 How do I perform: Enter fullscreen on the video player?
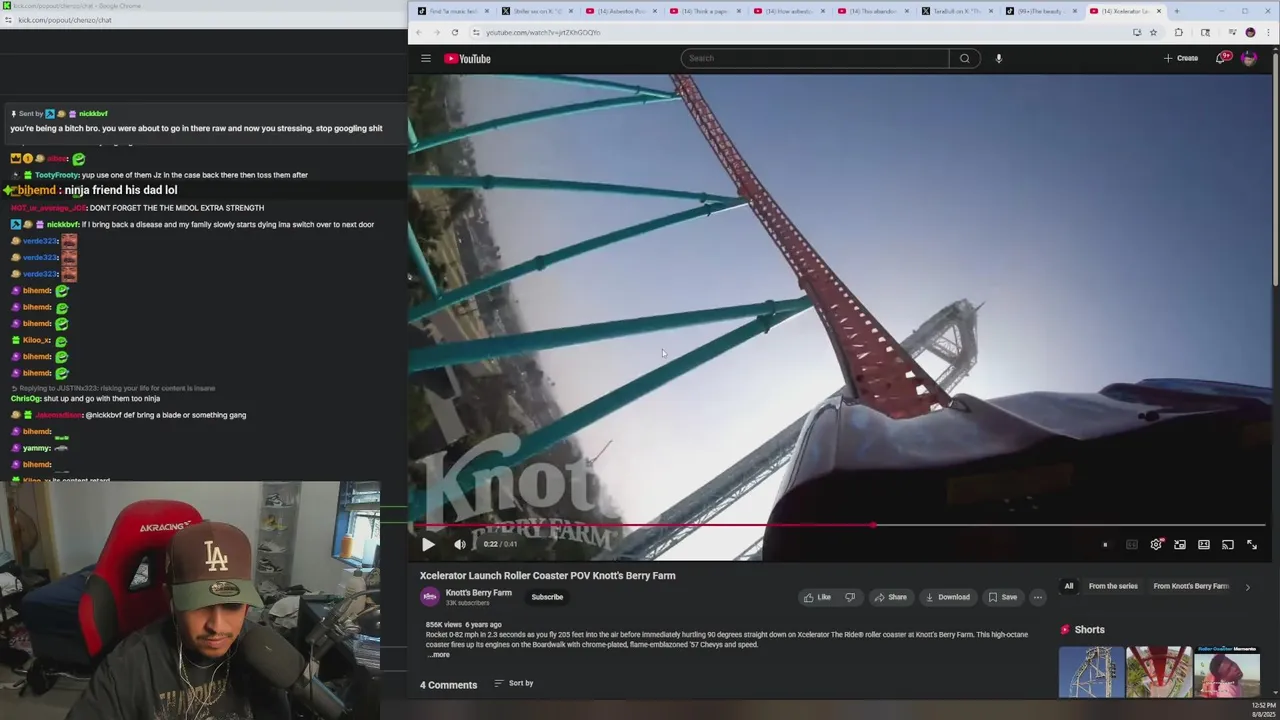(1252, 545)
